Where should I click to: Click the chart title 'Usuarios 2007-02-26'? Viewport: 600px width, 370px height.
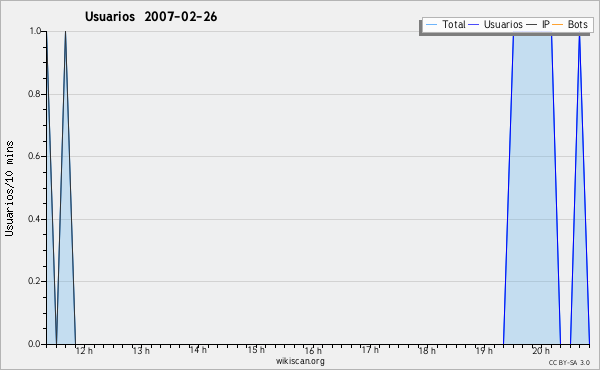click(151, 17)
